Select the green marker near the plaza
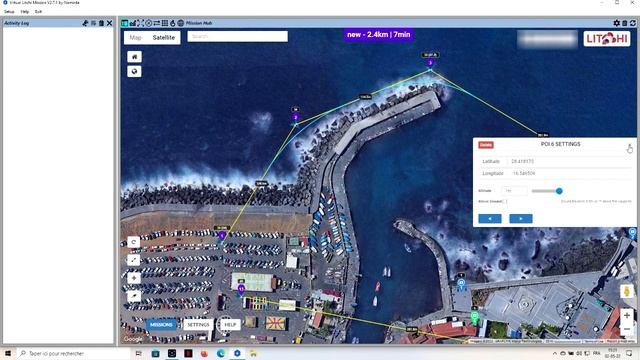This screenshot has width=640, height=360. [474, 316]
